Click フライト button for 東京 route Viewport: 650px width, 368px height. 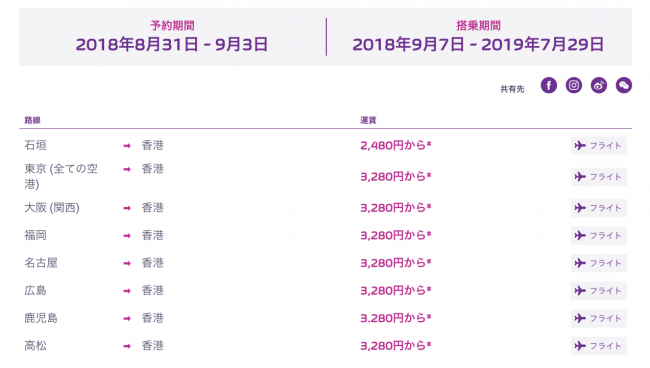[599, 177]
